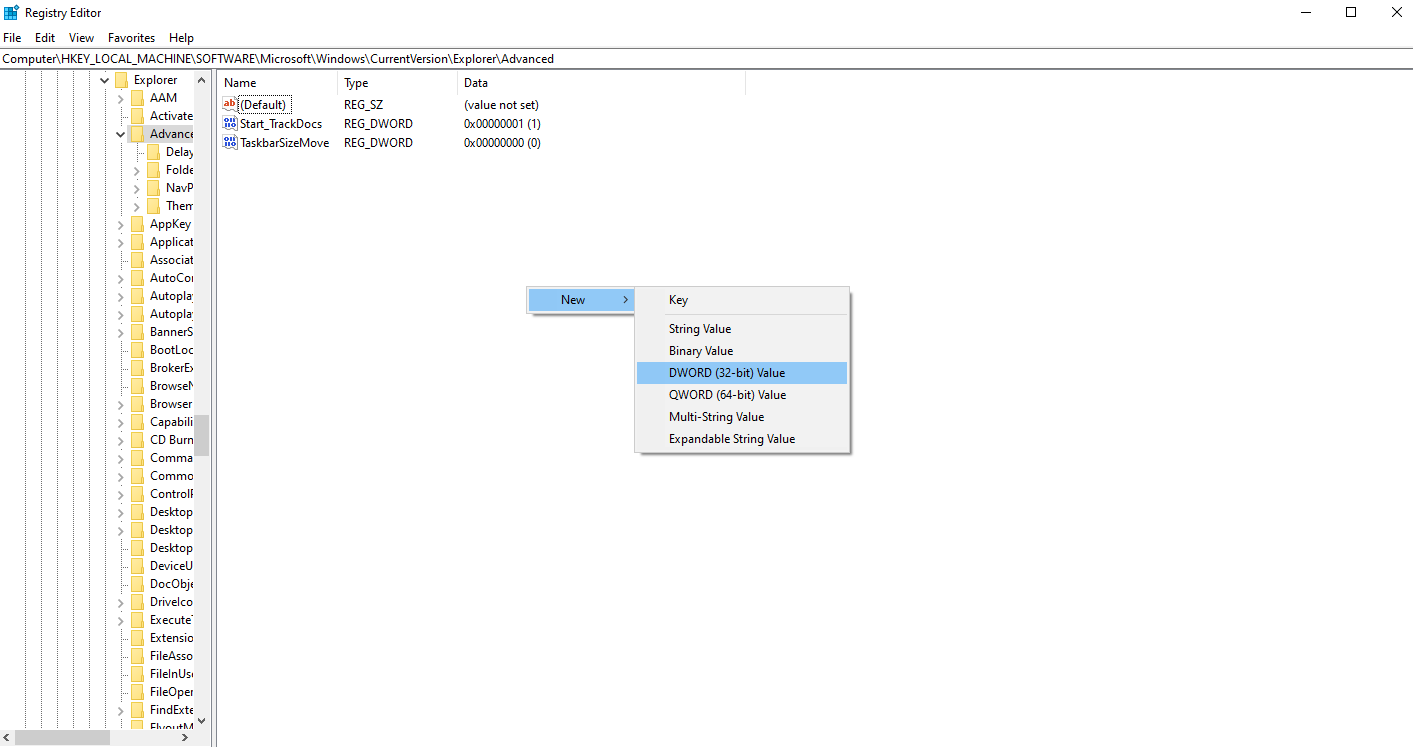Click the DocObje key folder icon
The height and width of the screenshot is (747, 1413).
tap(138, 584)
